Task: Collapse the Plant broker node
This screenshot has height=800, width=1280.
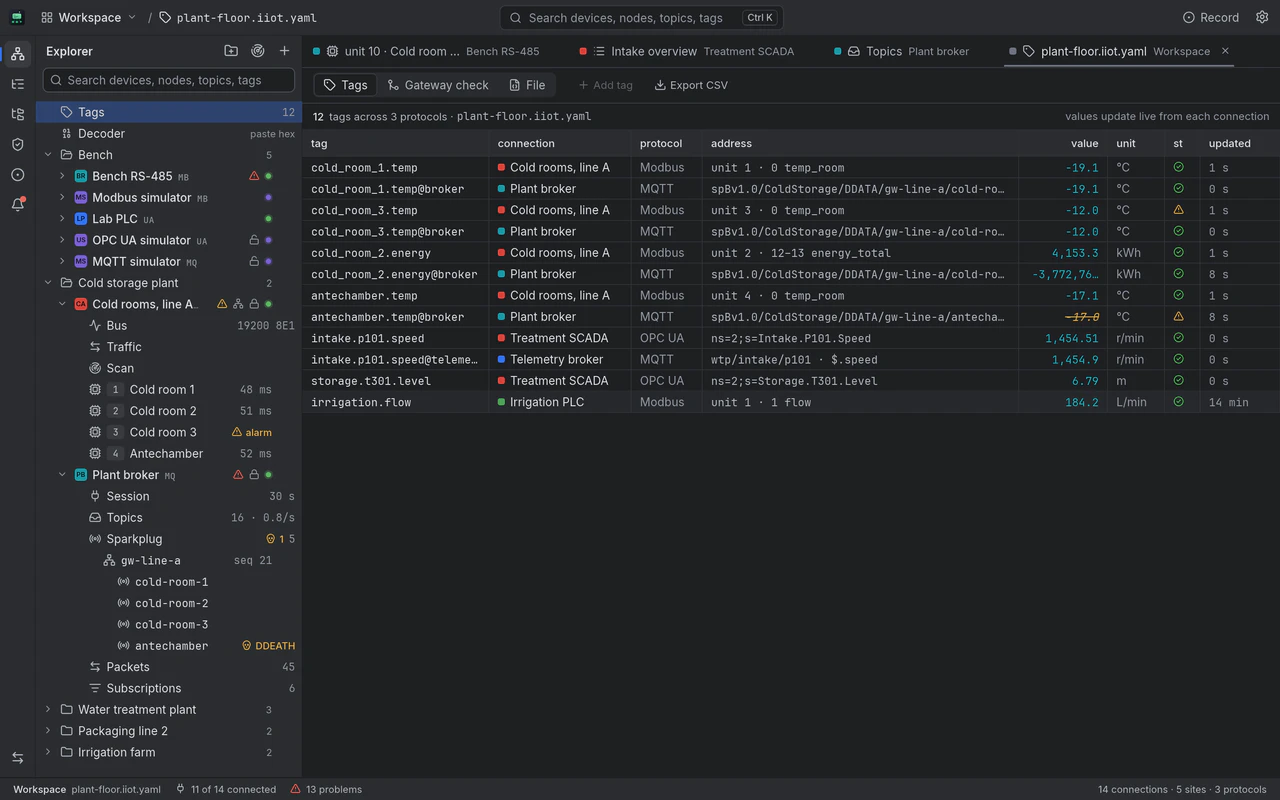Action: click(x=62, y=475)
